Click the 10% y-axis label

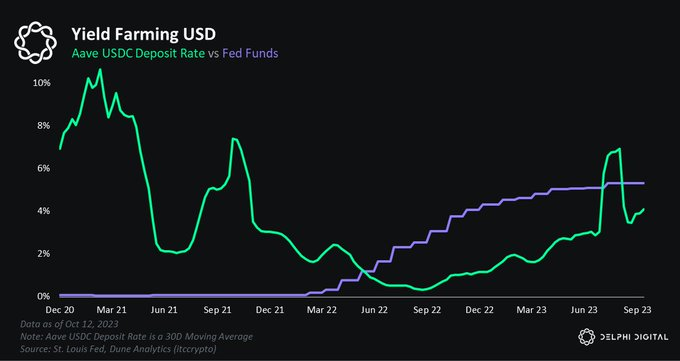coord(42,83)
